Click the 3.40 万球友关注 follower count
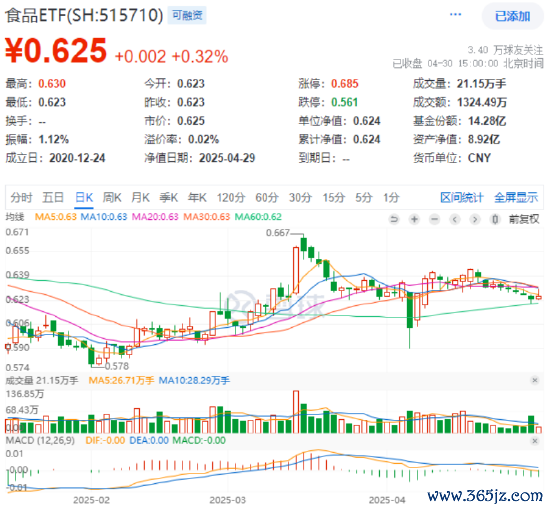This screenshot has height=511, width=550. (505, 50)
